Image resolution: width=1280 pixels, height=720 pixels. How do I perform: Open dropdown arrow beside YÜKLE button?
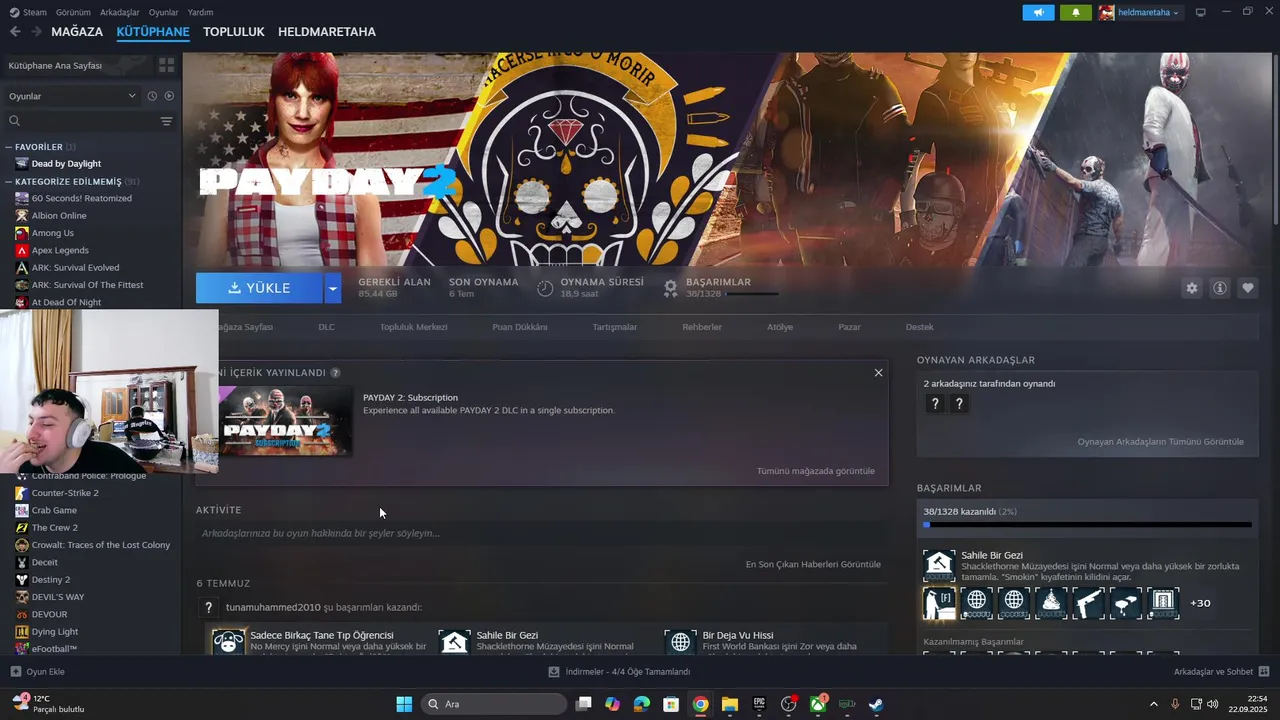[333, 288]
